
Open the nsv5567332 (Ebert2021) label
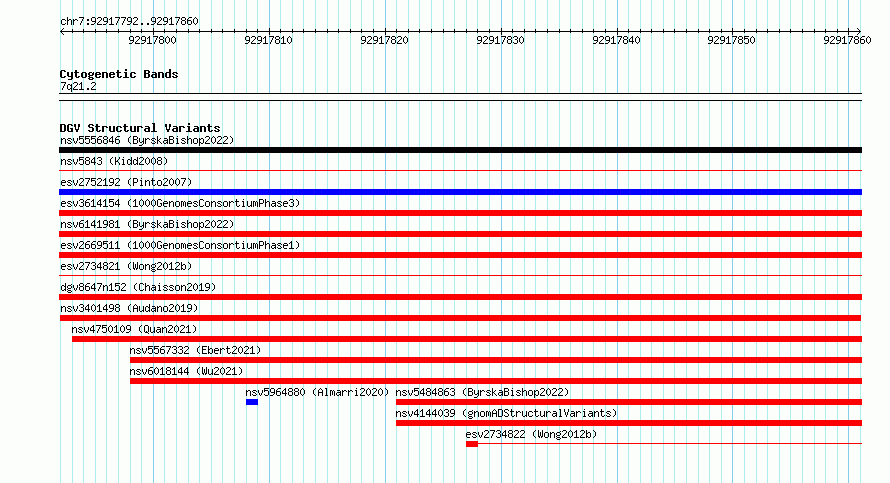point(195,350)
